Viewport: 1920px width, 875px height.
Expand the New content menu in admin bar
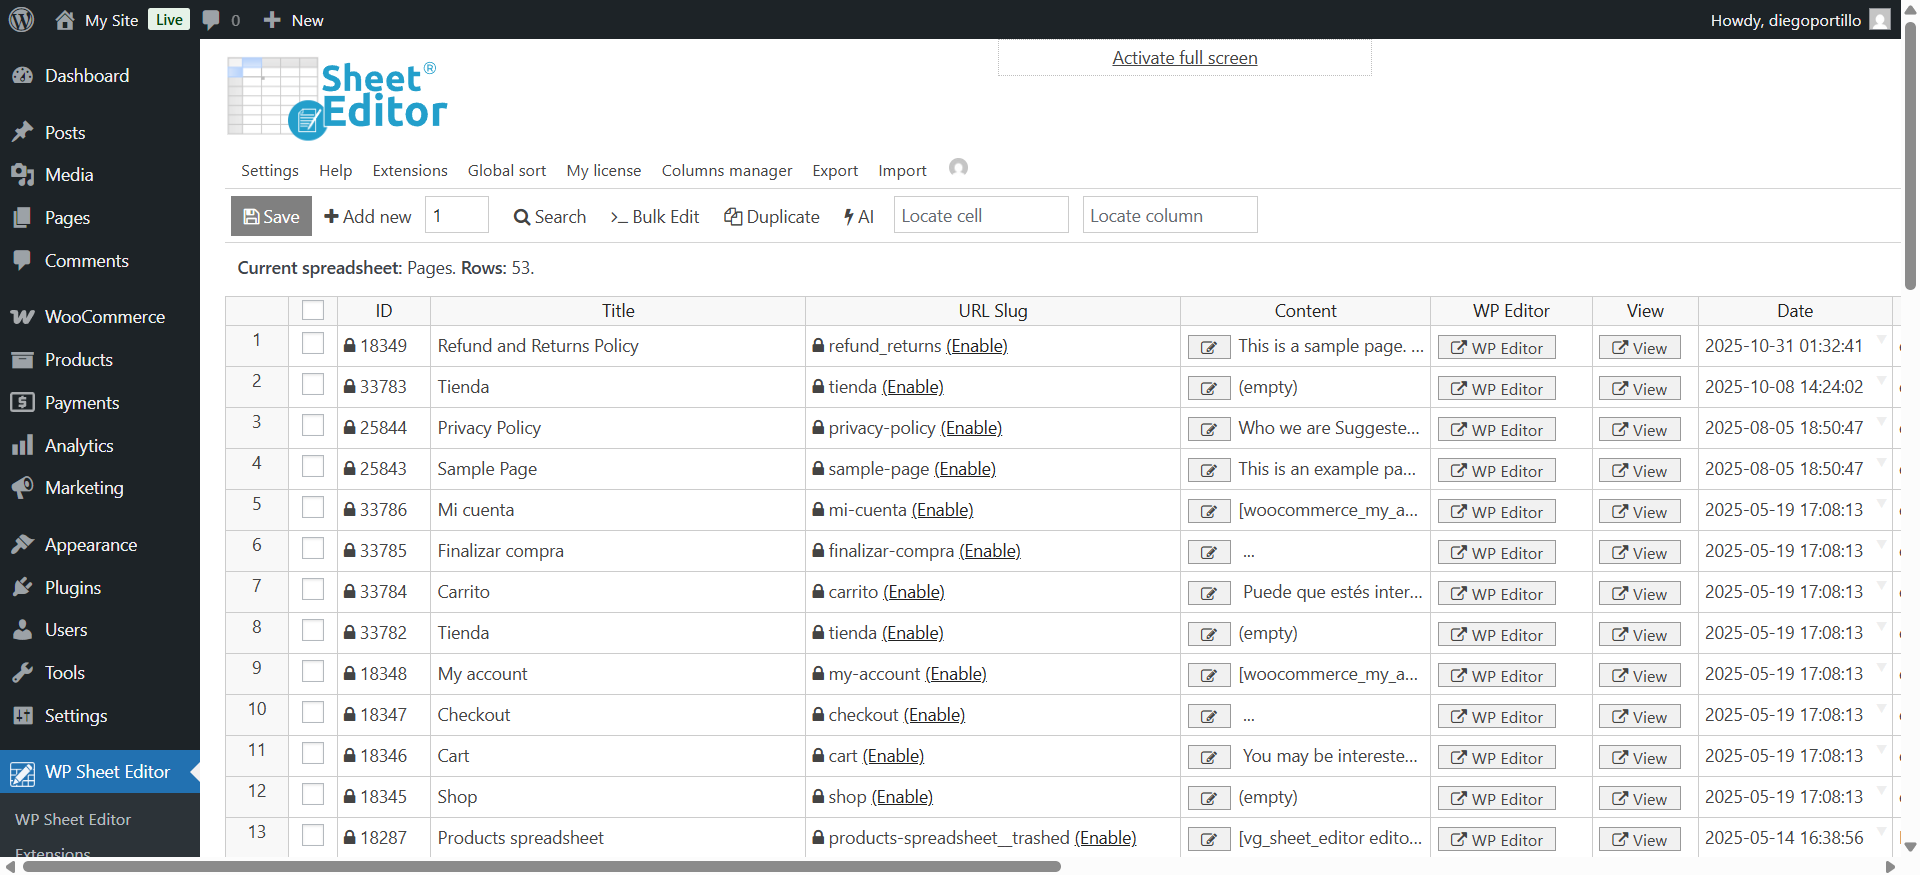tap(294, 20)
